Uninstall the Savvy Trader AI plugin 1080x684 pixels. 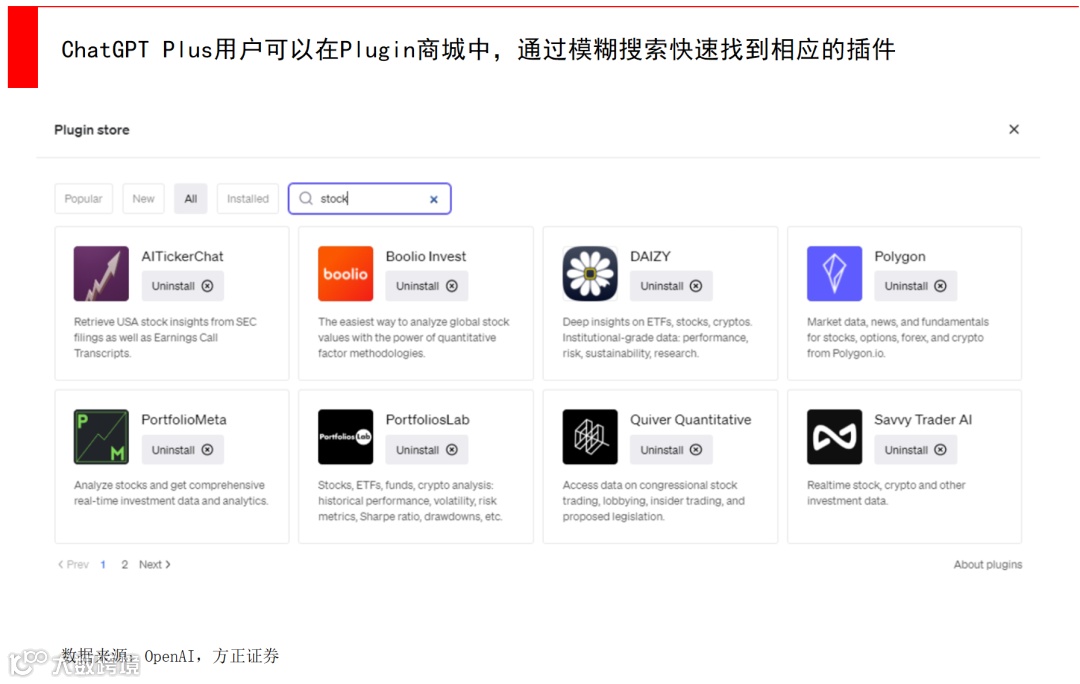[915, 450]
